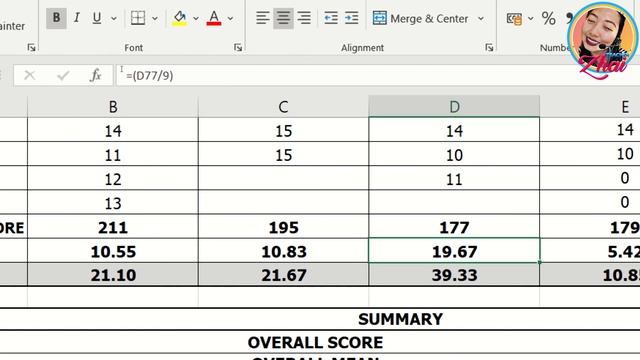Toggle Italic formatting
Viewport: 640px width, 360px height.
pyautogui.click(x=77, y=18)
